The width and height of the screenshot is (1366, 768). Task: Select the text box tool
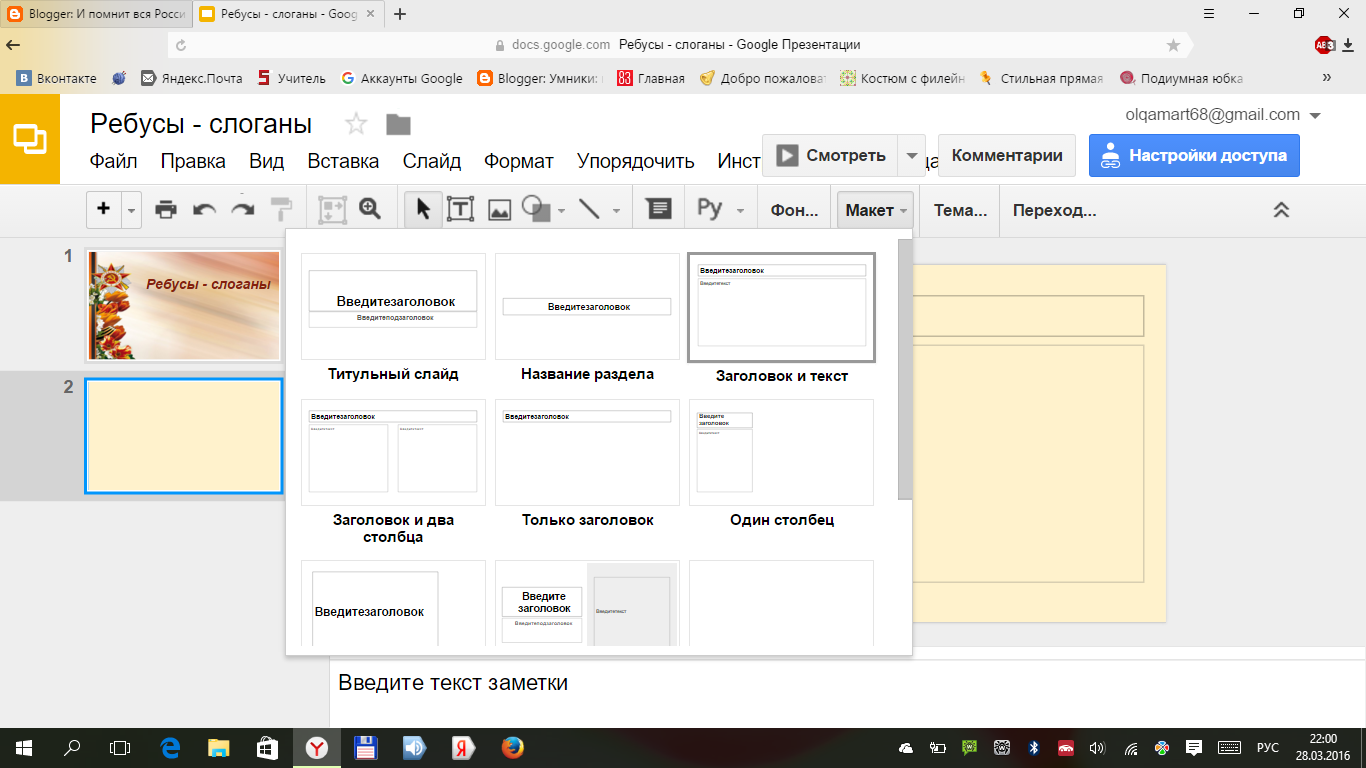(460, 210)
